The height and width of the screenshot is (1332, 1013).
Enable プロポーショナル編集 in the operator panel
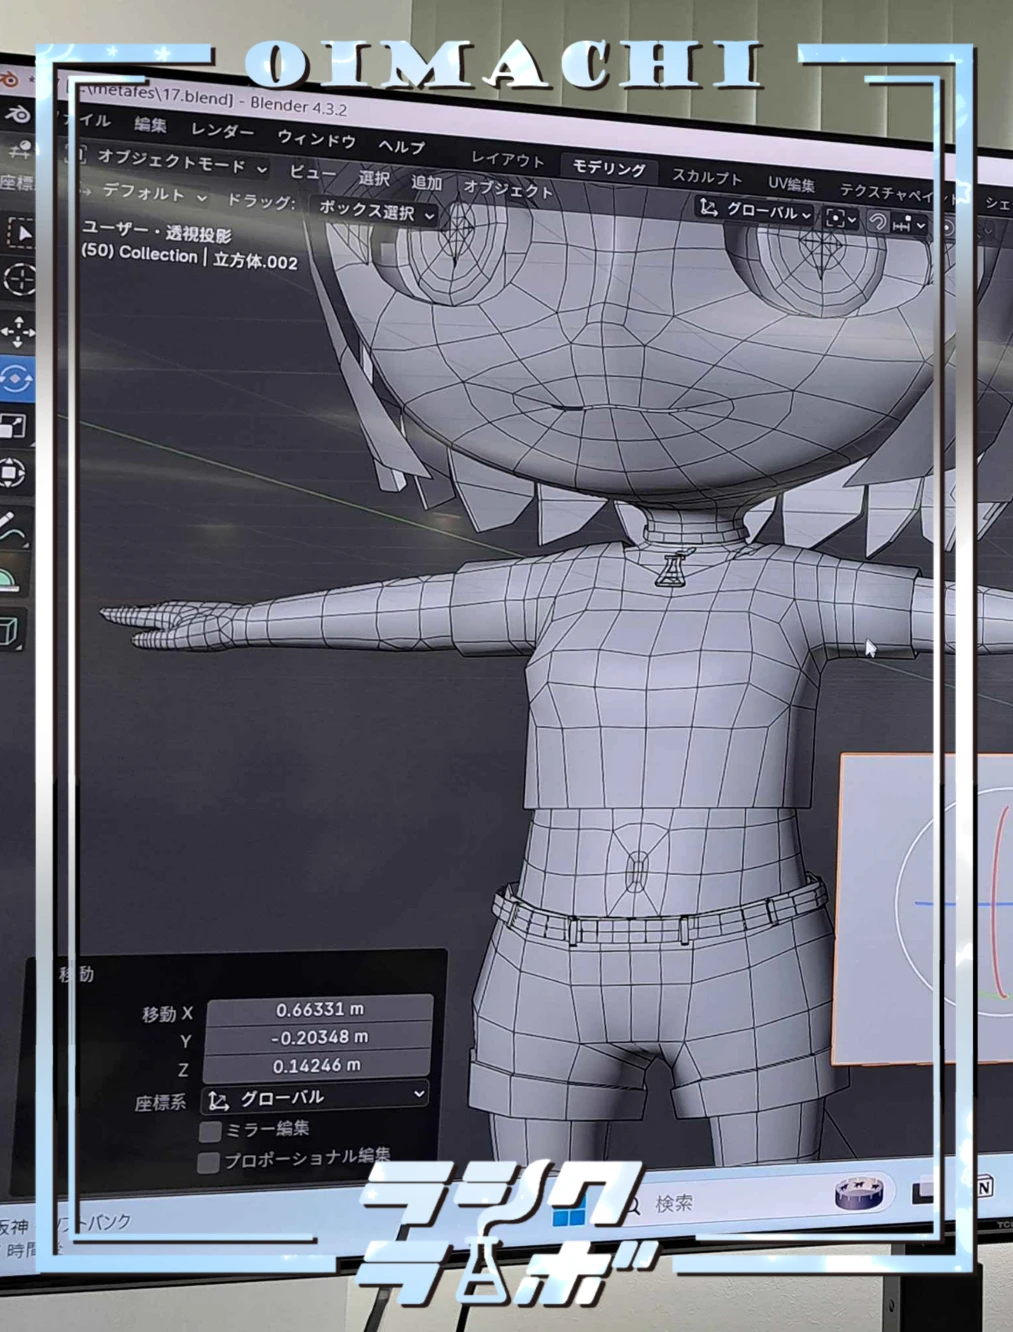click(x=209, y=1162)
